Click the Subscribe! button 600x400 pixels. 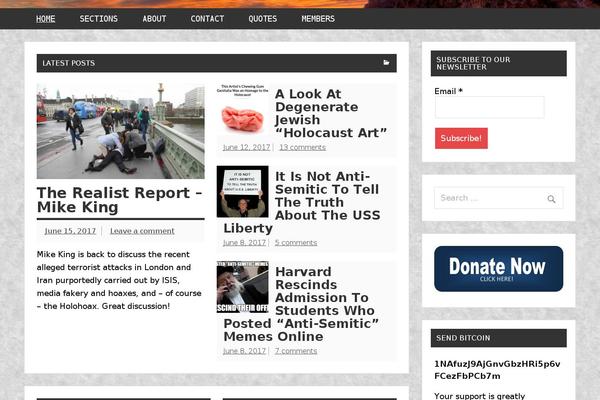461,138
